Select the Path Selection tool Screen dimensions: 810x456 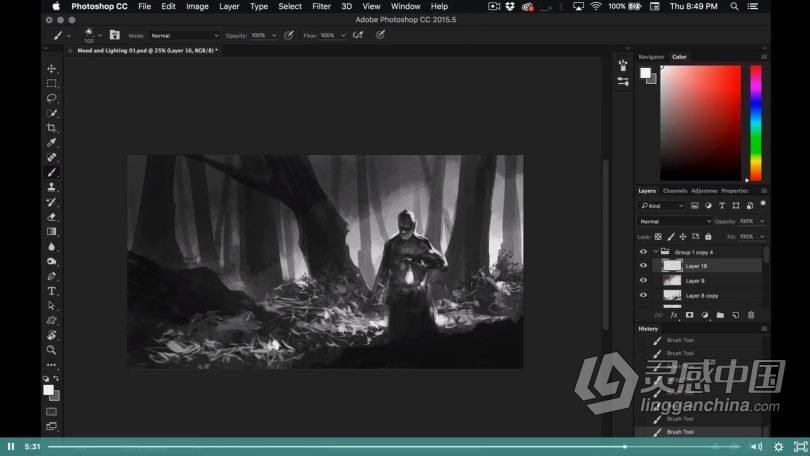(x=51, y=306)
